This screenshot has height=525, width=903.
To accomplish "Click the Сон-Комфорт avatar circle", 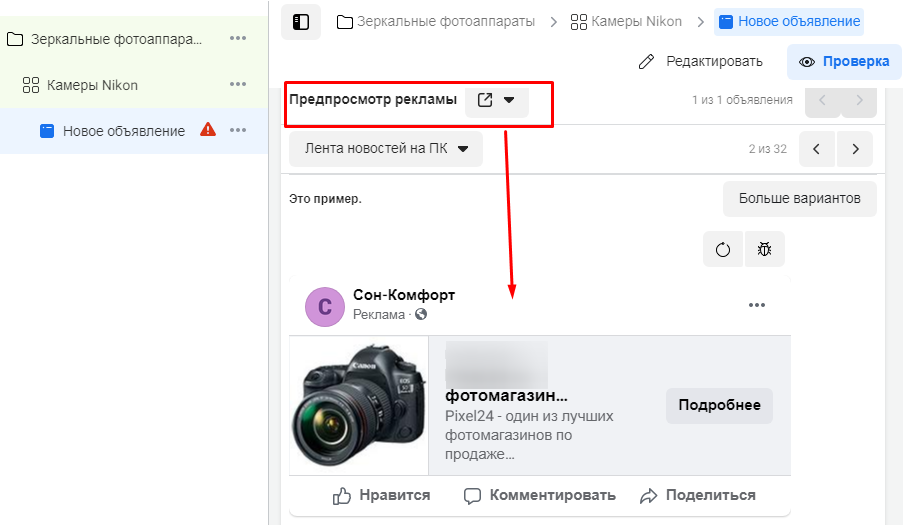I will click(325, 307).
